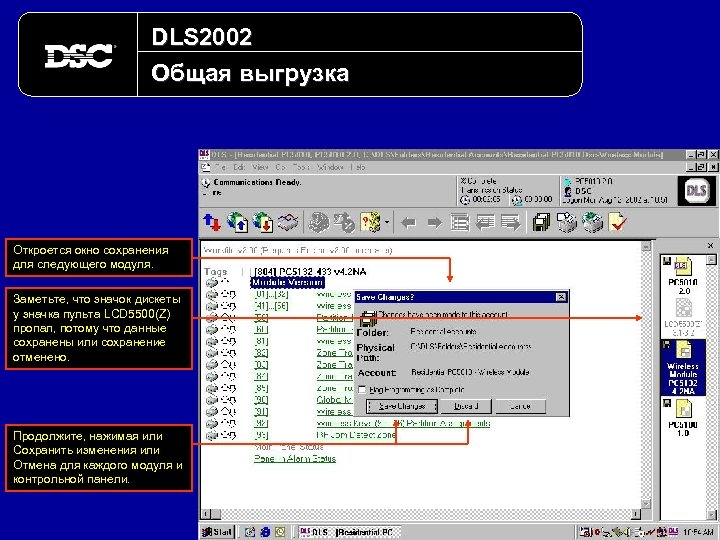720x540 pixels.
Task: Click the DLS logo in header
Action: coord(697,190)
